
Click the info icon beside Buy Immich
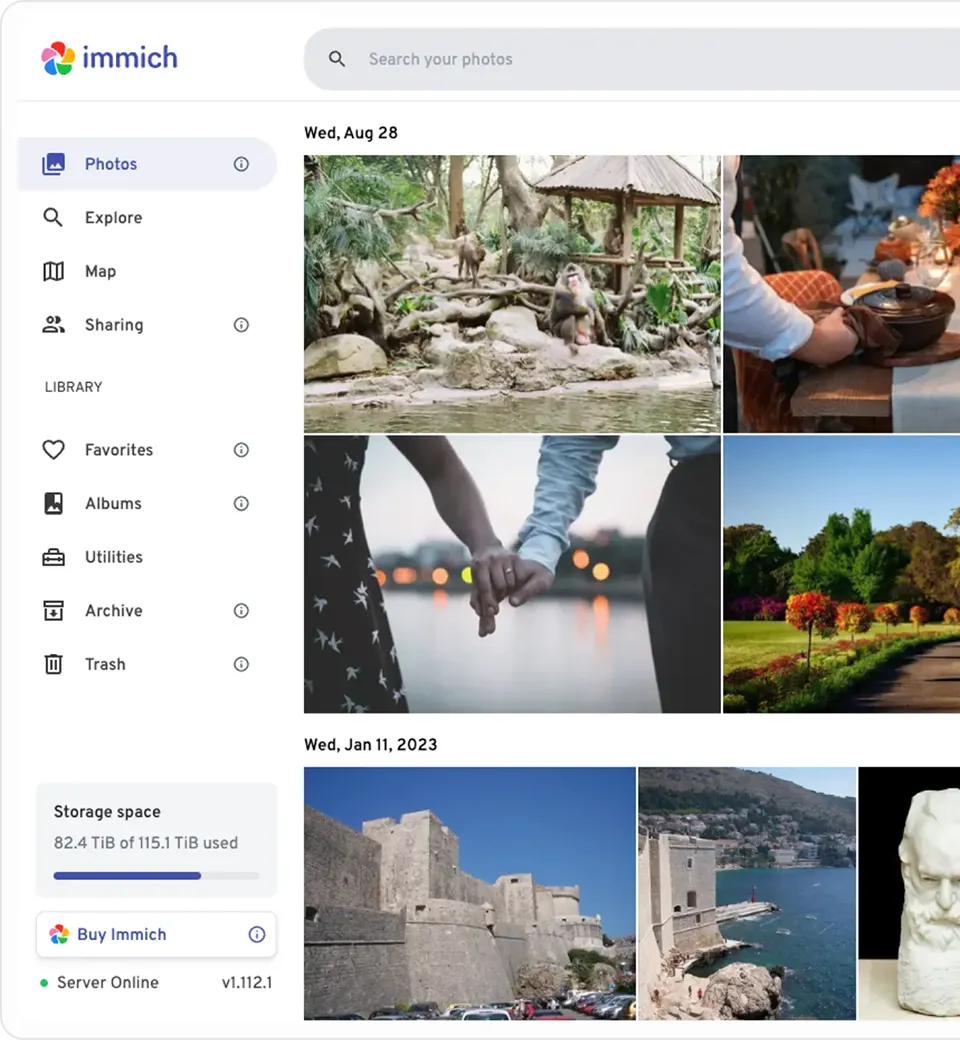click(258, 934)
